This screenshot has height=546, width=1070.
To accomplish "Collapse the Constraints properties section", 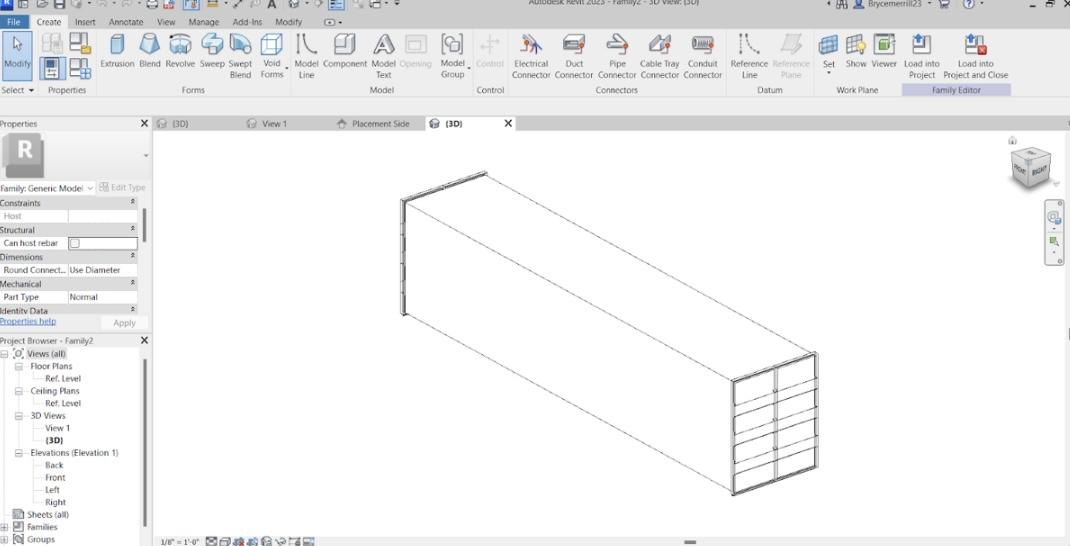I will (132, 203).
